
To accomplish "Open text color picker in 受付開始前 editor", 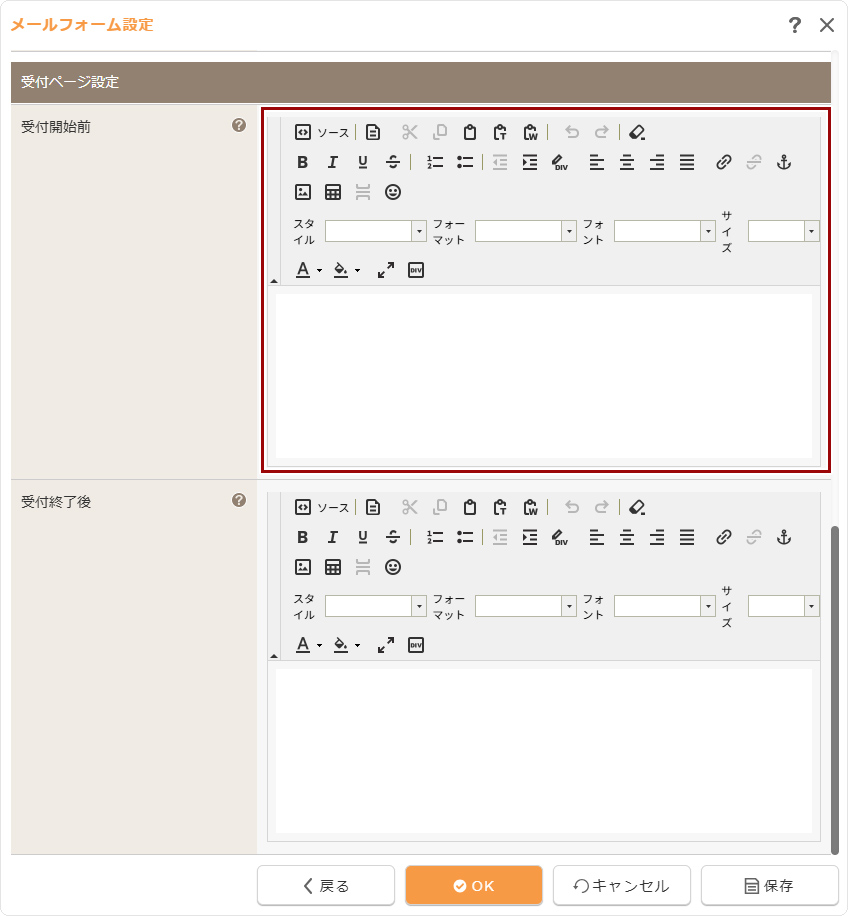I will (x=308, y=270).
